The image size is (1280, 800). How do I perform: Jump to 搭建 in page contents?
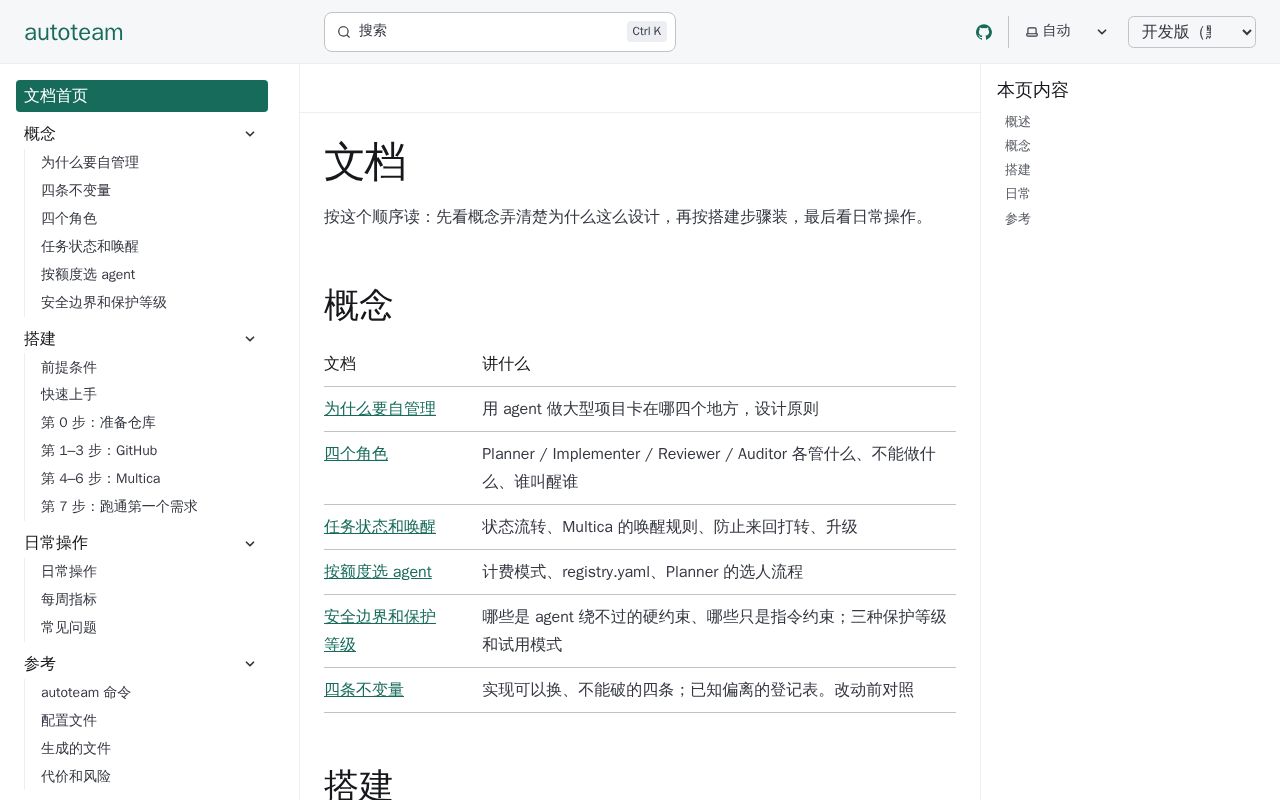tap(1018, 170)
